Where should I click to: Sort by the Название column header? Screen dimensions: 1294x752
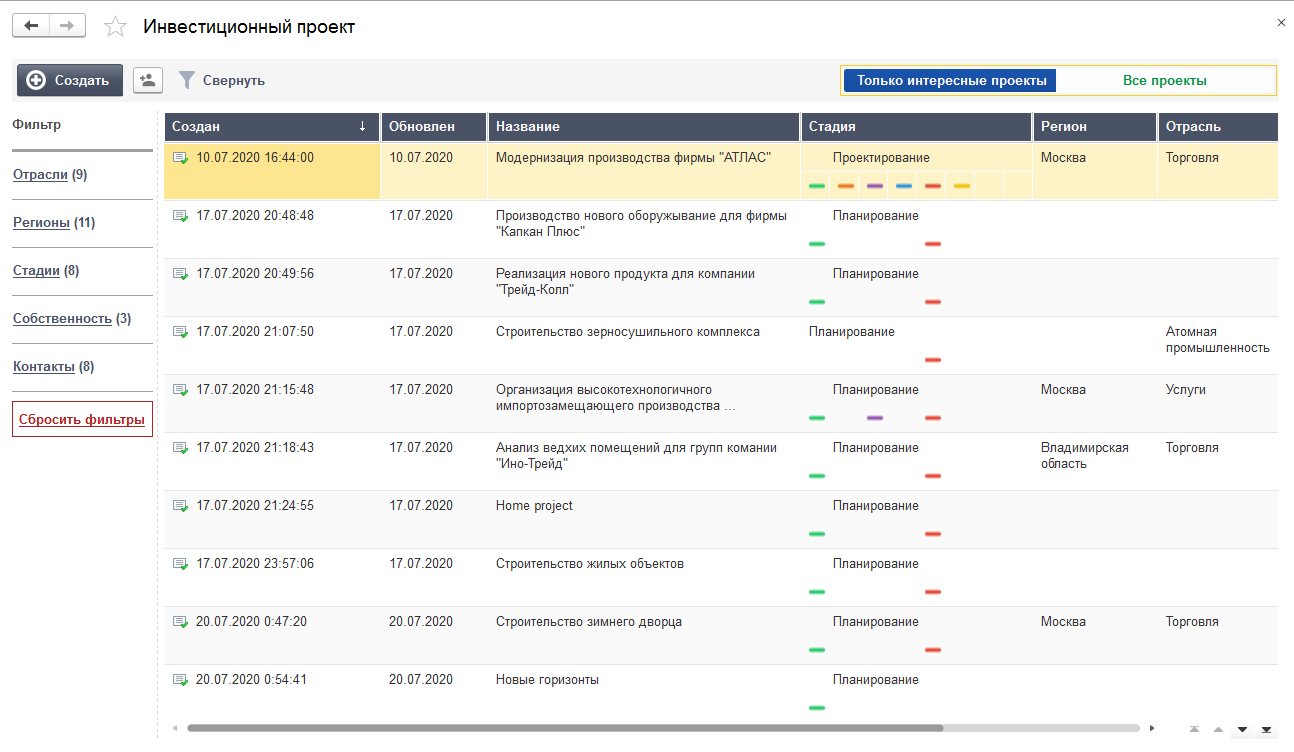(643, 127)
